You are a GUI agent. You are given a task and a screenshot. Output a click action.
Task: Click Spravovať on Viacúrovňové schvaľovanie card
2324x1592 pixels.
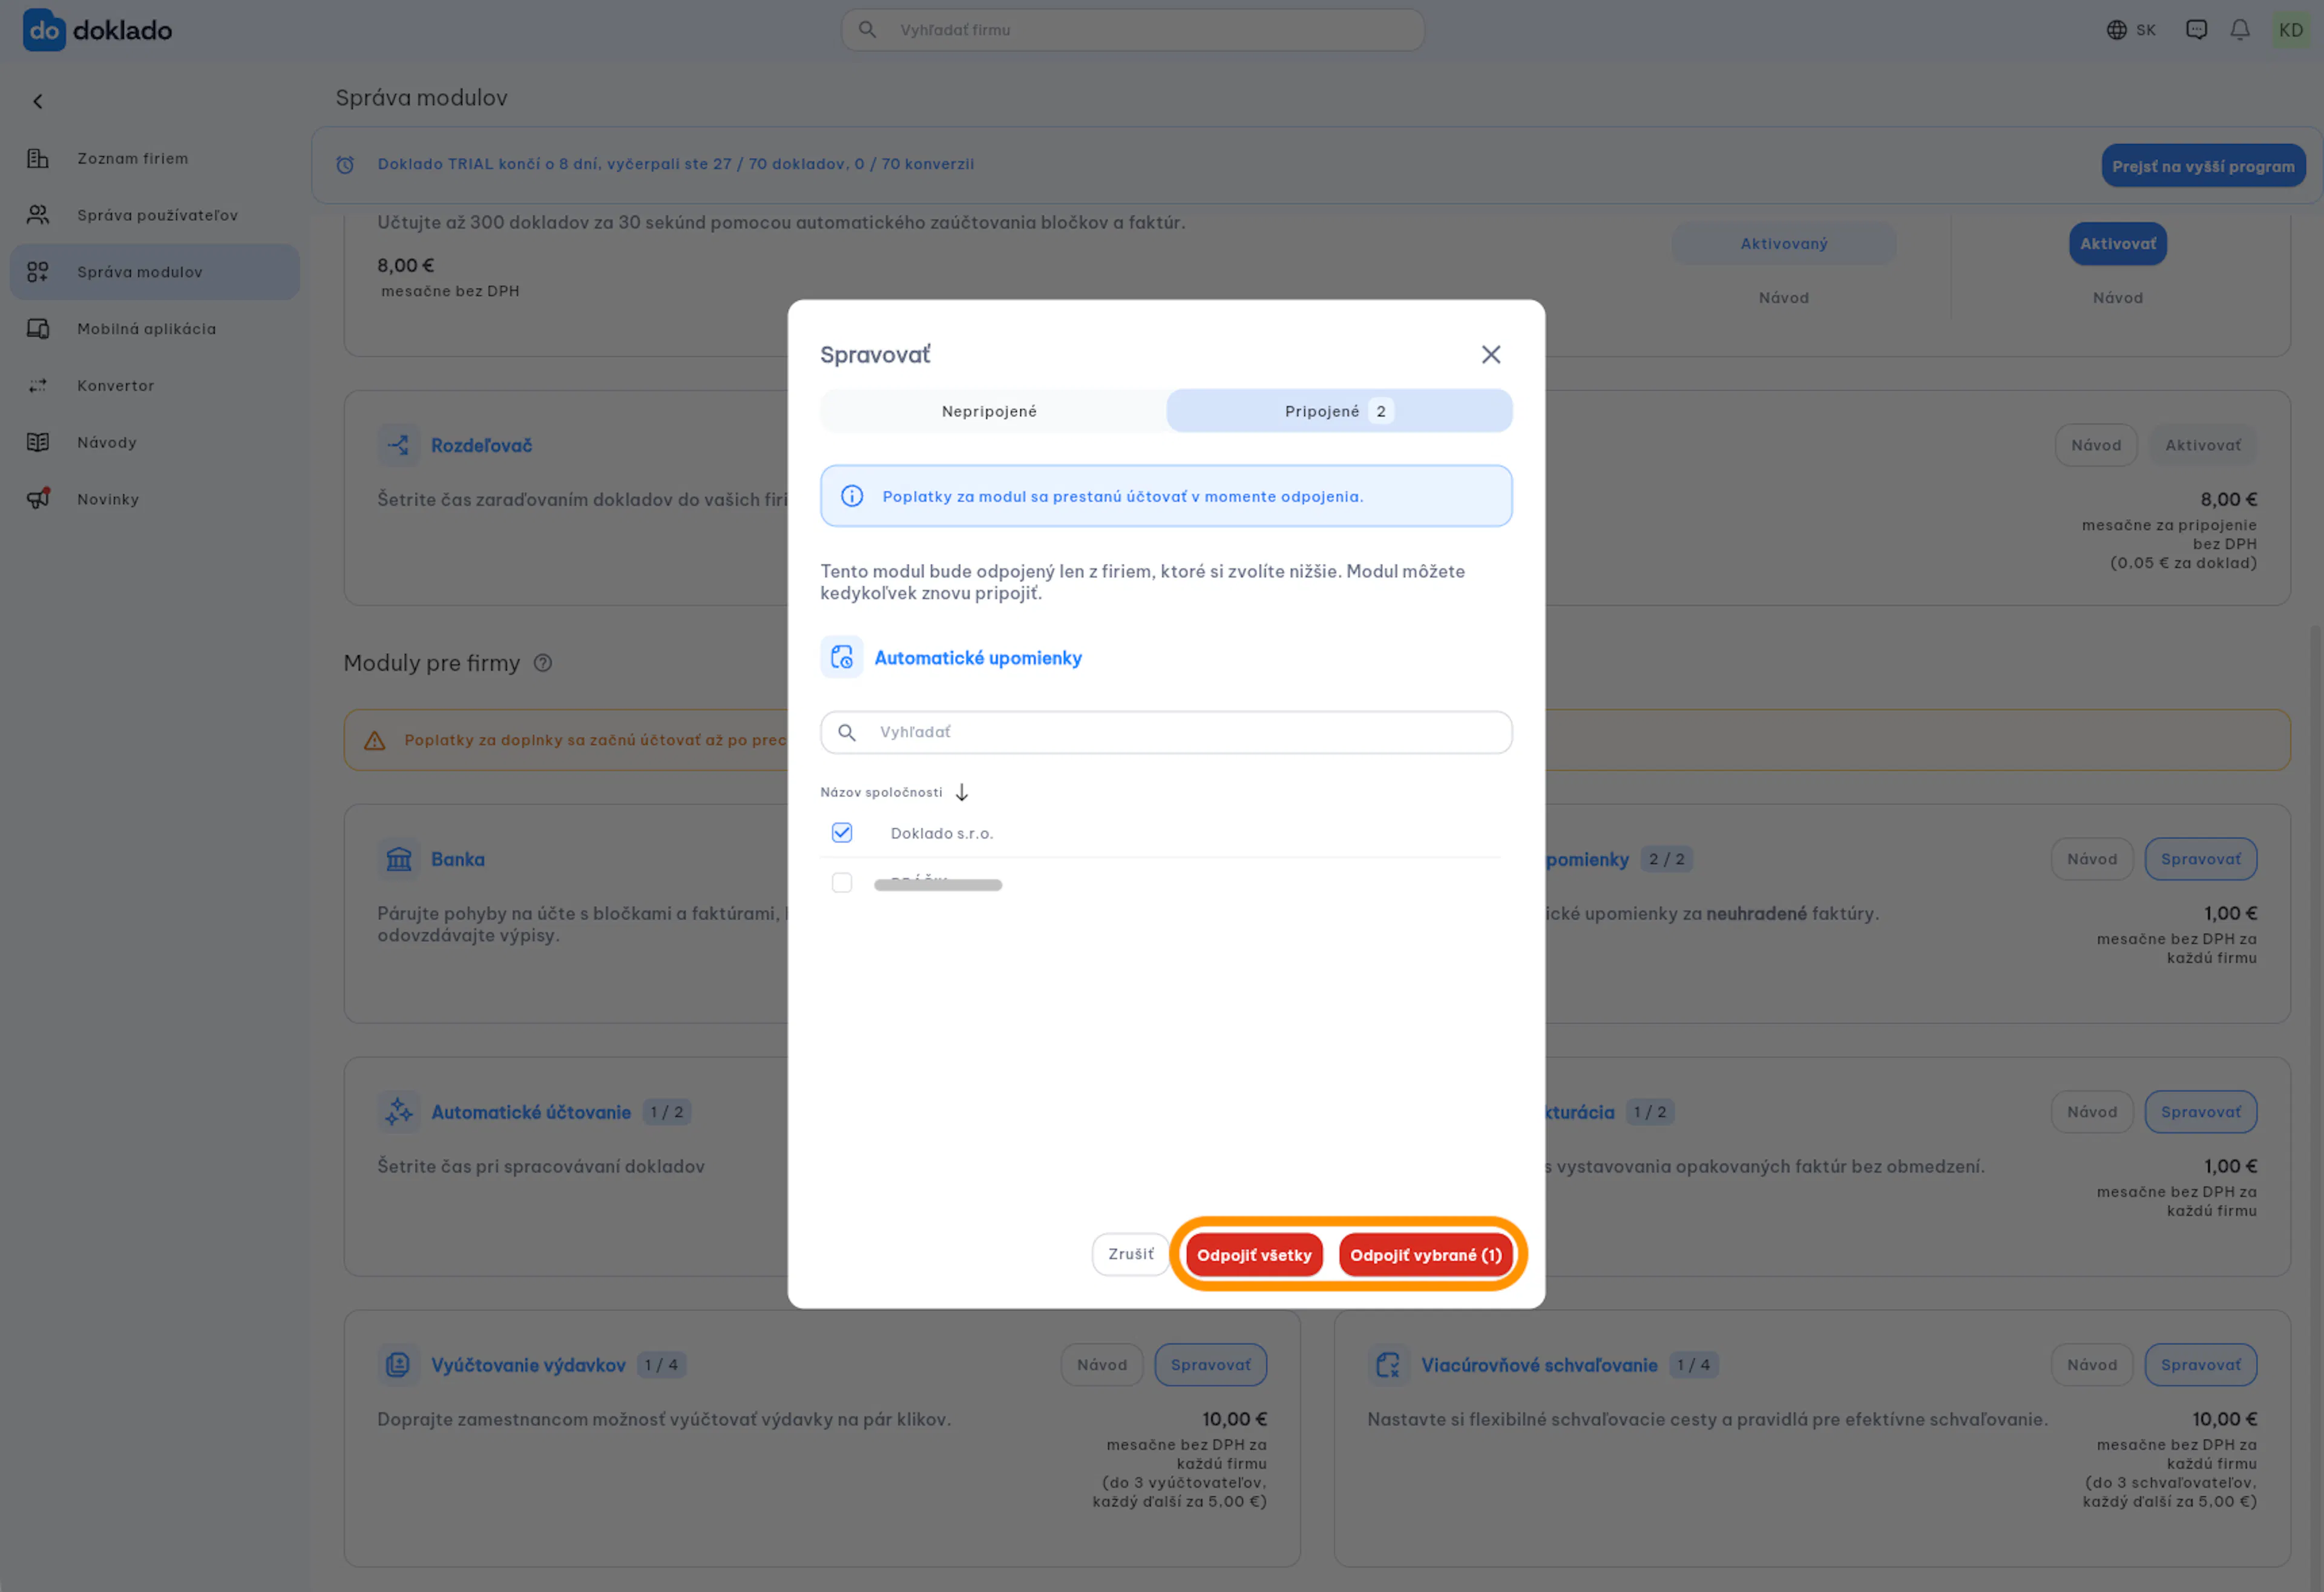tap(2201, 1365)
